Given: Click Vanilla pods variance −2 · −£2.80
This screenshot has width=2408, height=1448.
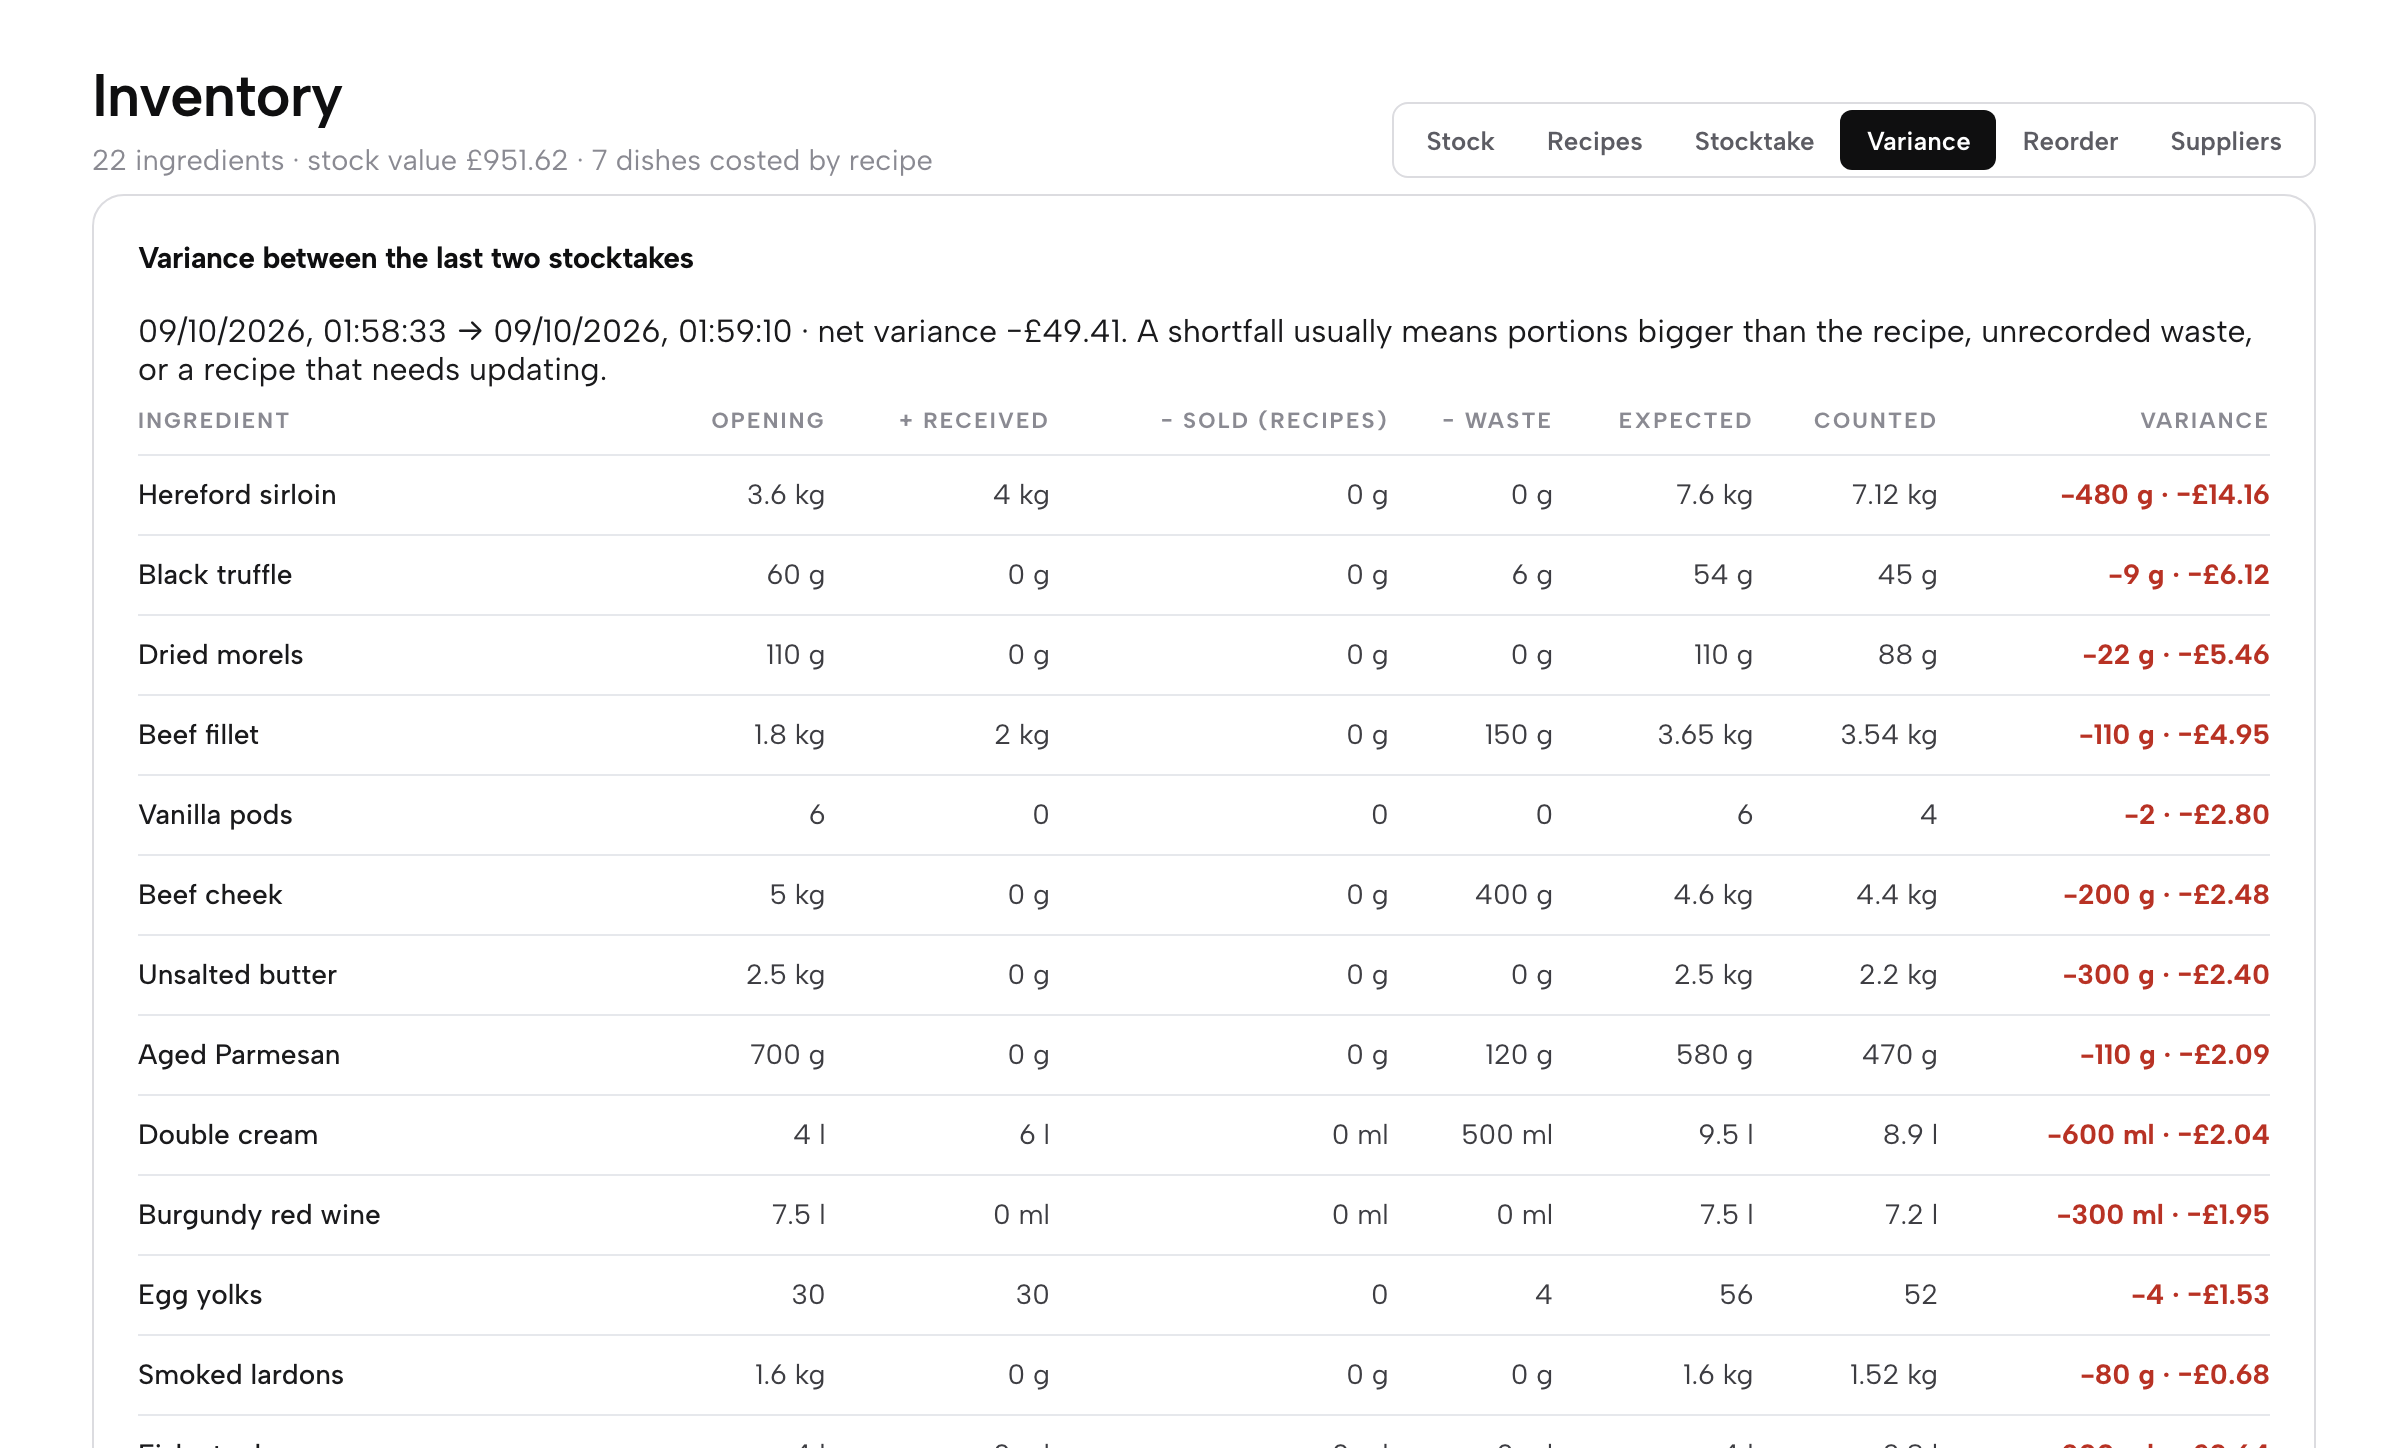Looking at the screenshot, I should [x=2196, y=815].
